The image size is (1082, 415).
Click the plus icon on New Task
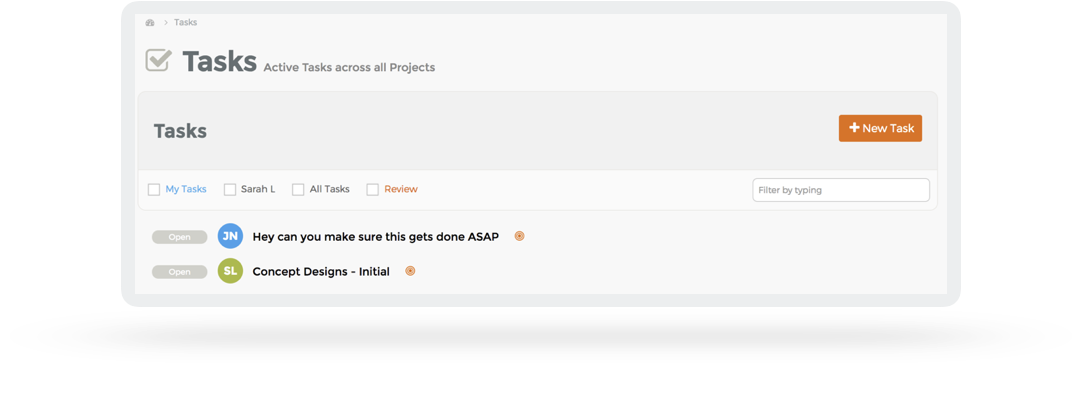(854, 128)
